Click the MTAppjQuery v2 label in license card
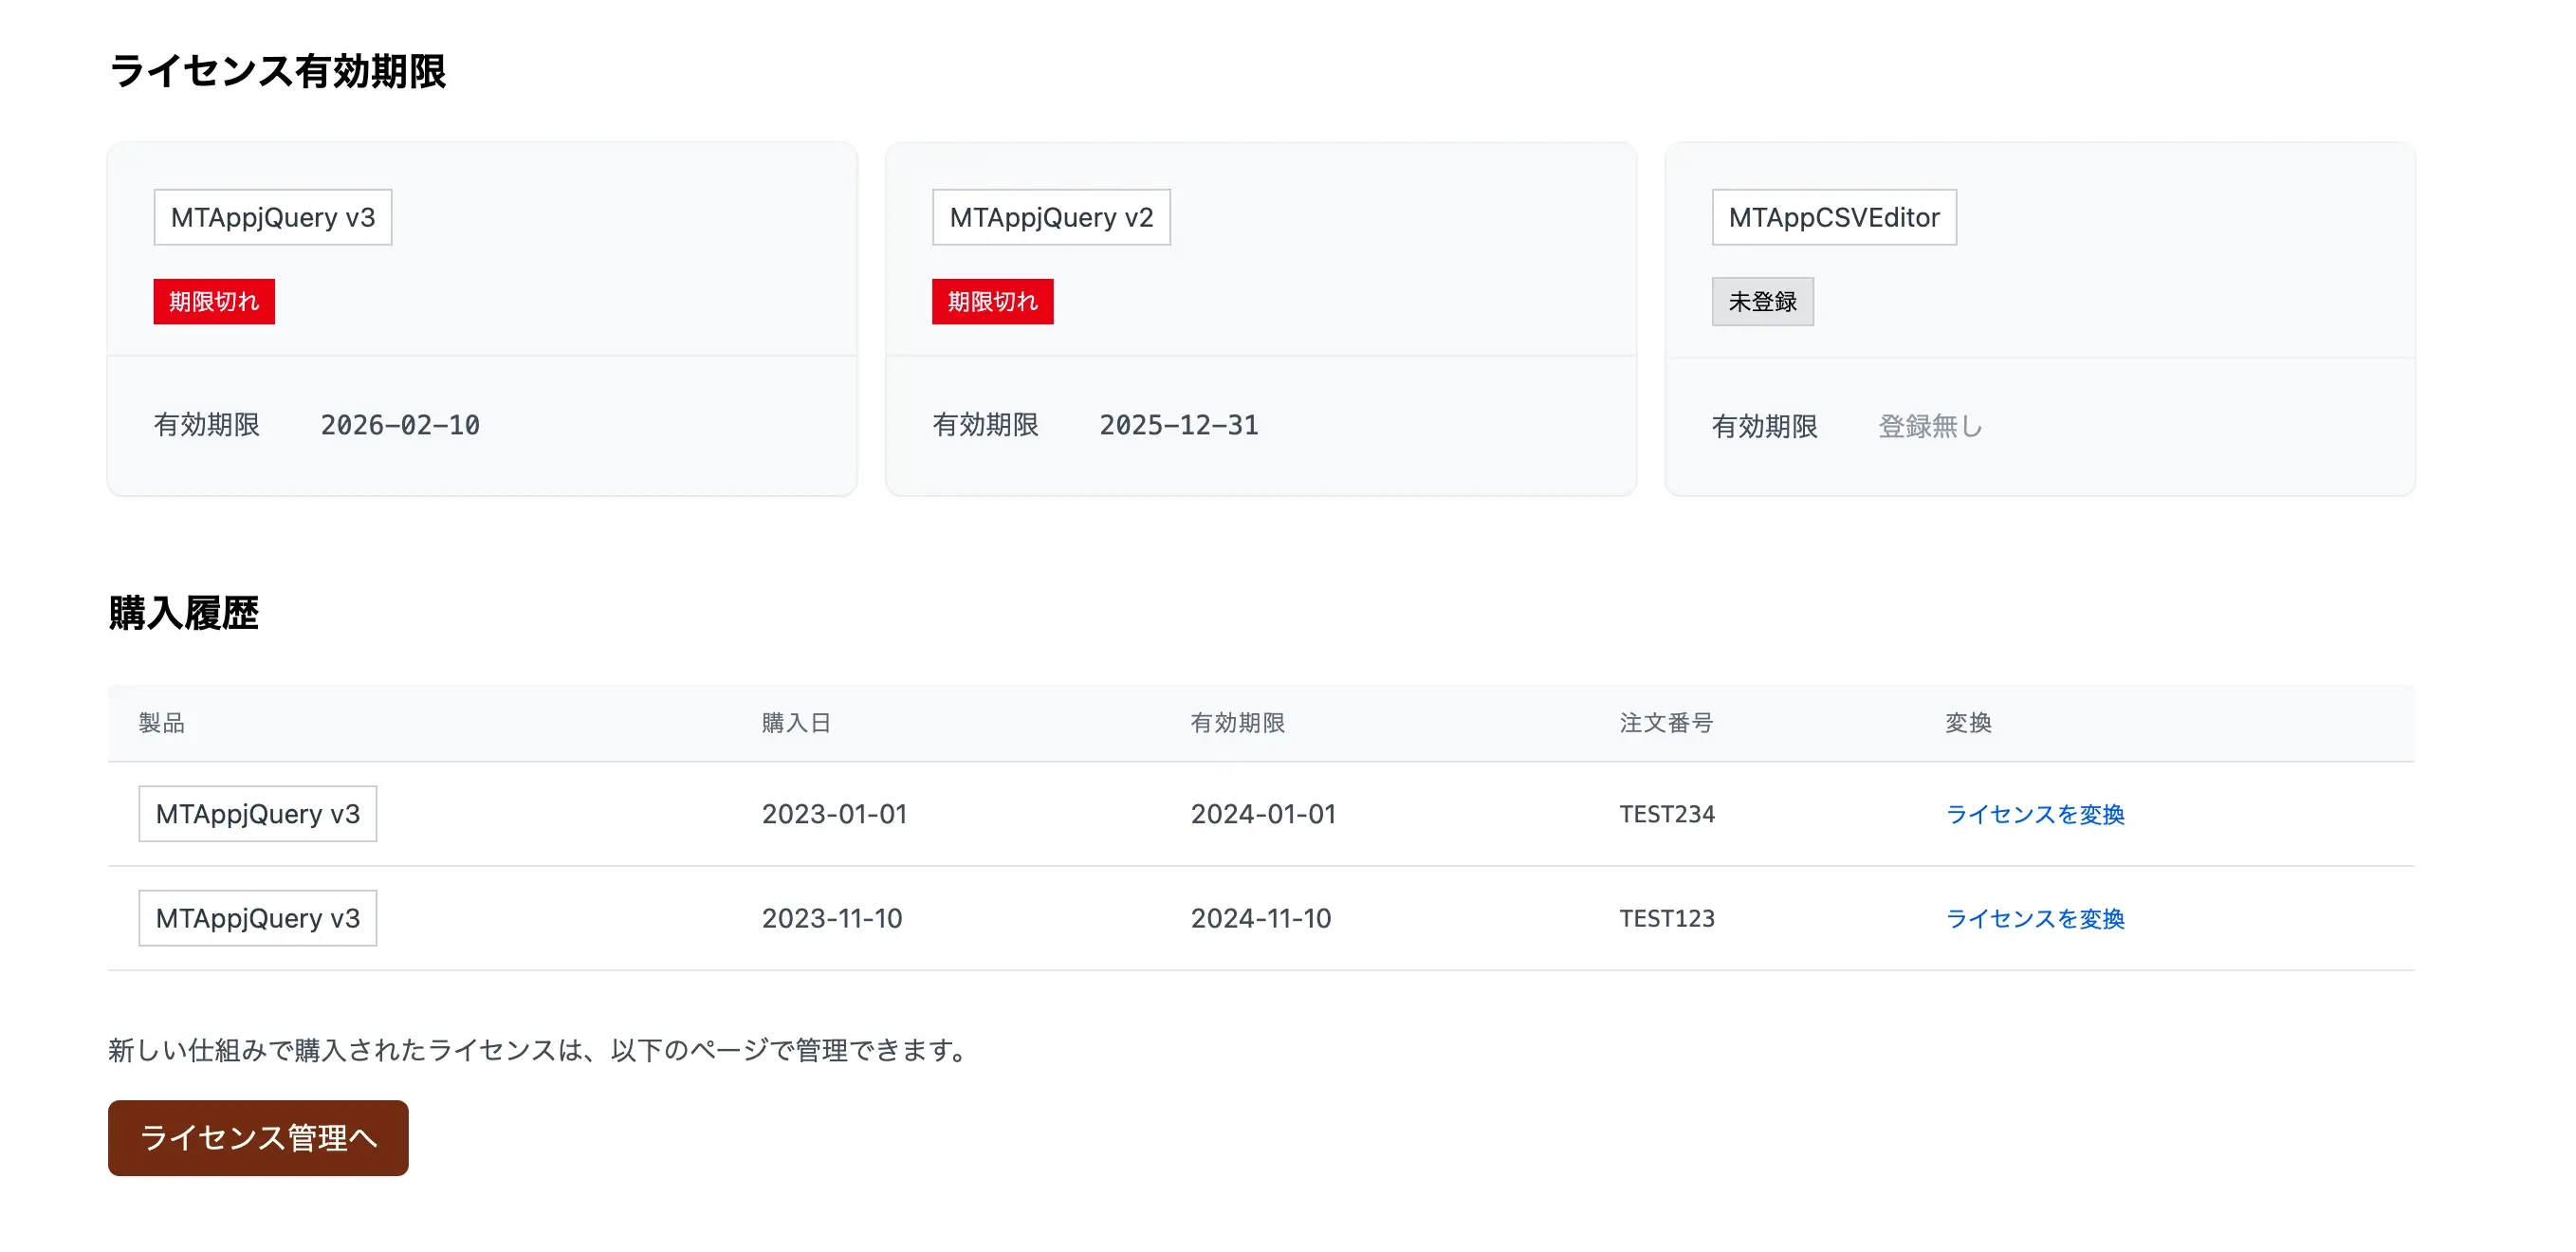The image size is (2576, 1252). click(1051, 217)
